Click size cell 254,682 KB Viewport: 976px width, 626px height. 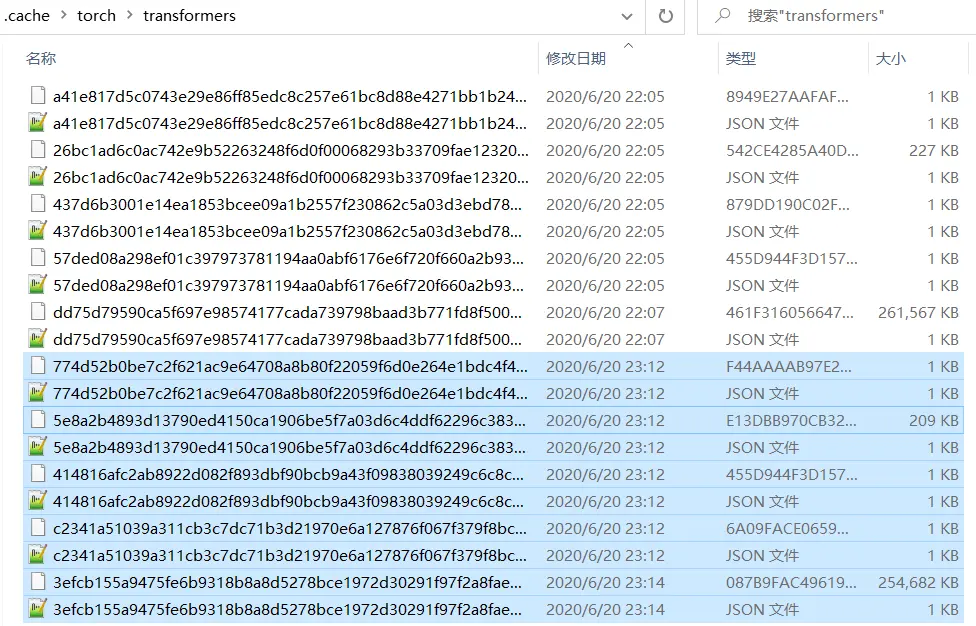coord(918,582)
